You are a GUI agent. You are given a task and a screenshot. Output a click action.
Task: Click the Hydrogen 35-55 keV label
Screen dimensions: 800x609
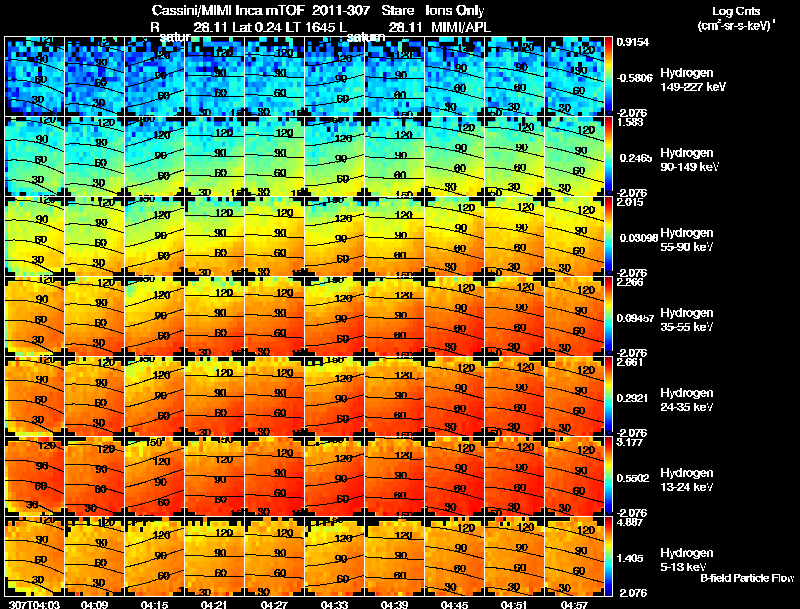687,320
